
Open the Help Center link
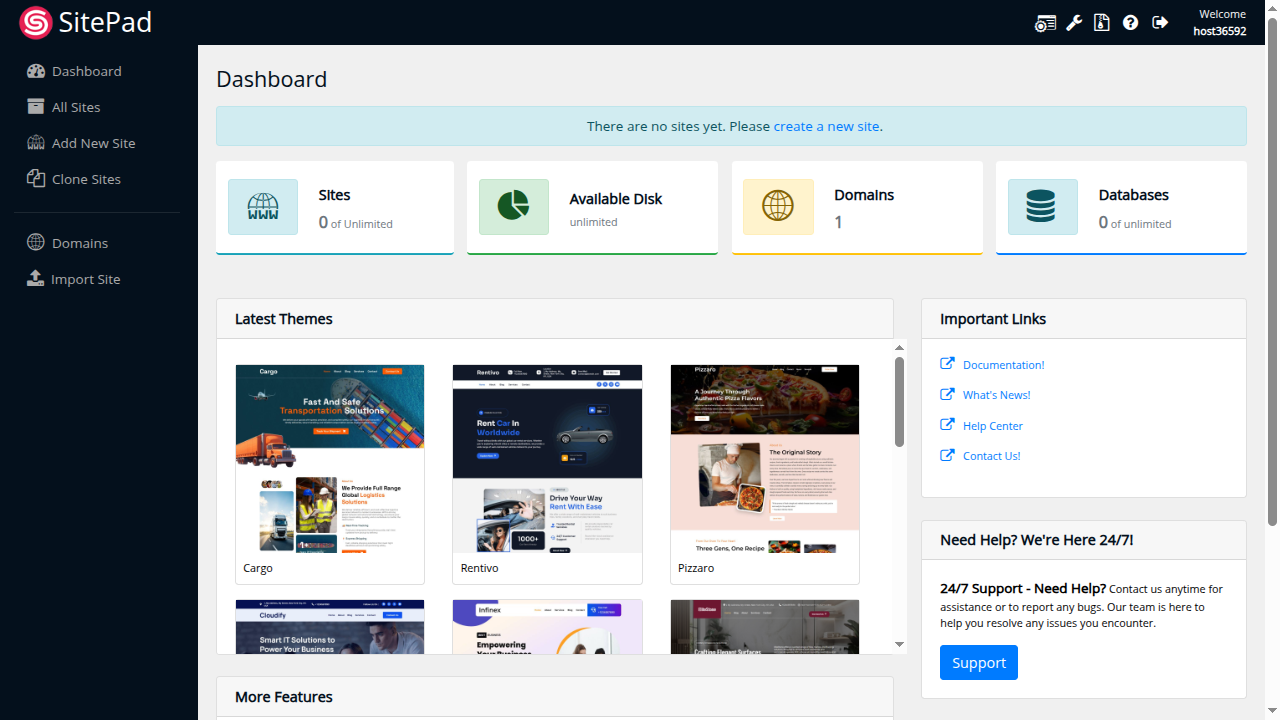click(x=993, y=426)
